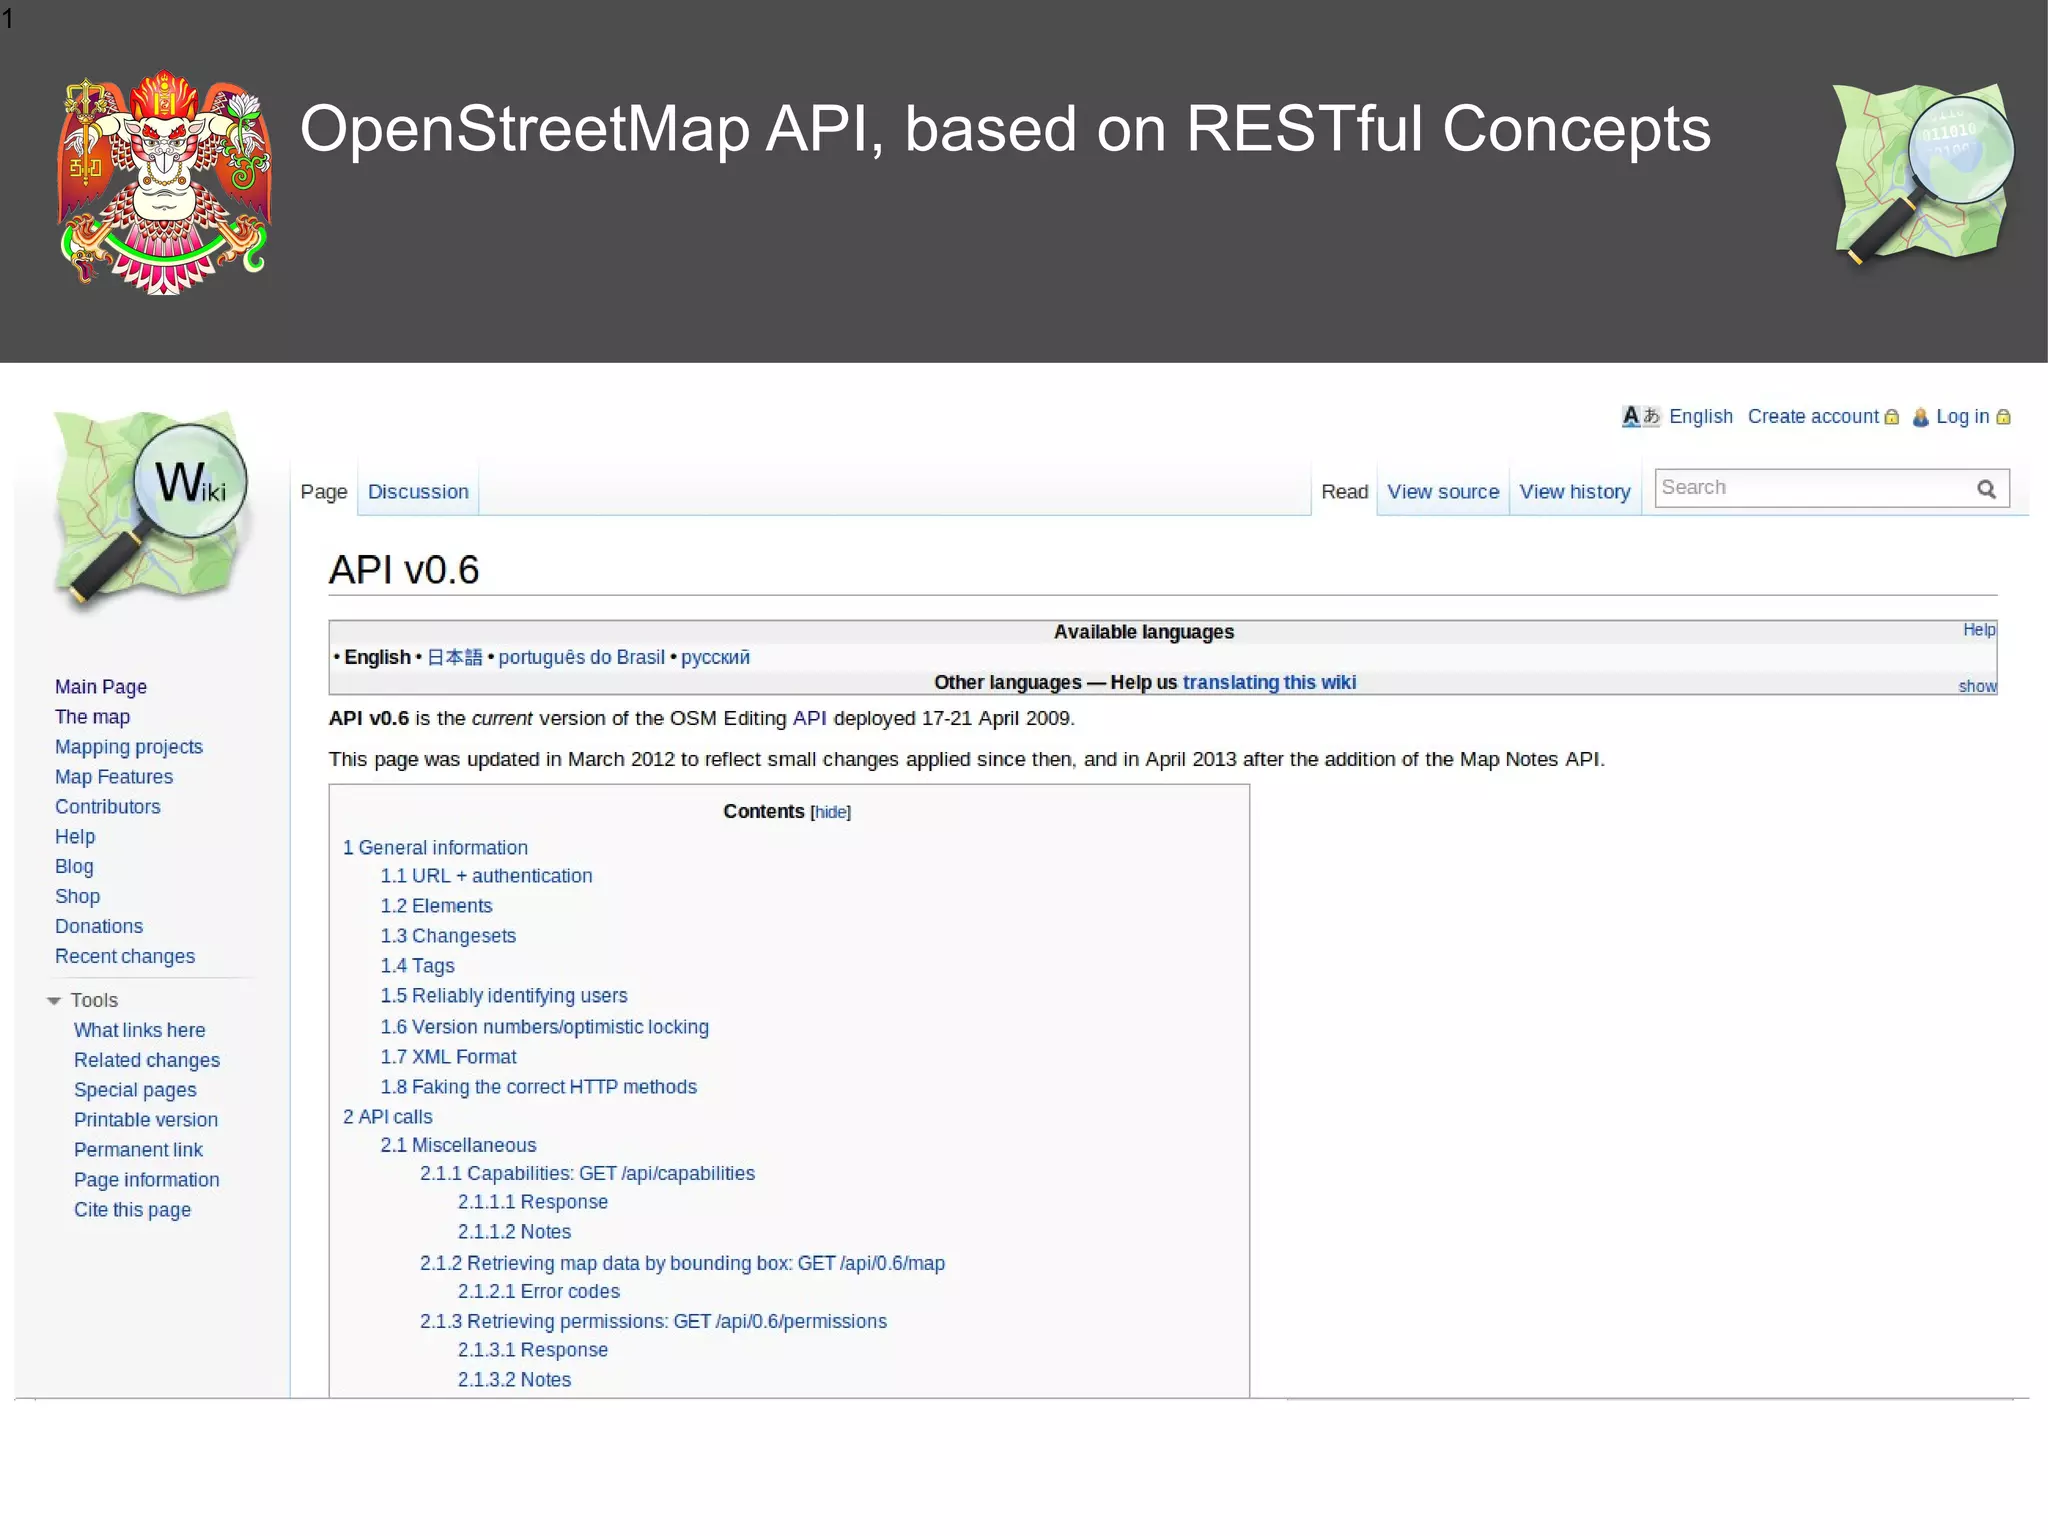Jump to 1.4 Tags section
This screenshot has height=1536, width=2048.
point(417,966)
